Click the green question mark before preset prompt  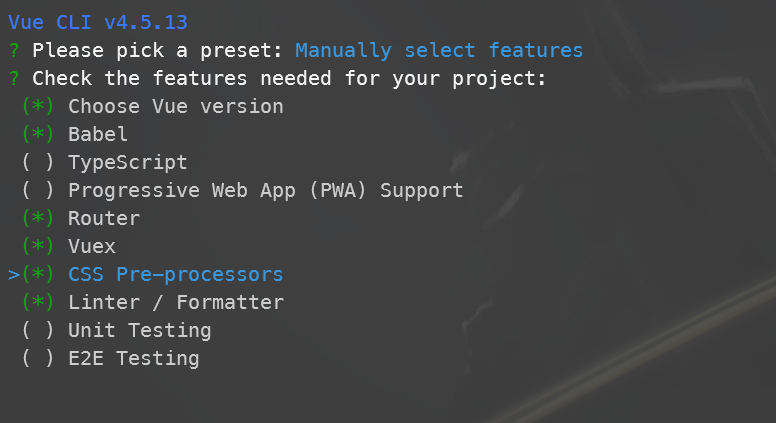tap(14, 50)
